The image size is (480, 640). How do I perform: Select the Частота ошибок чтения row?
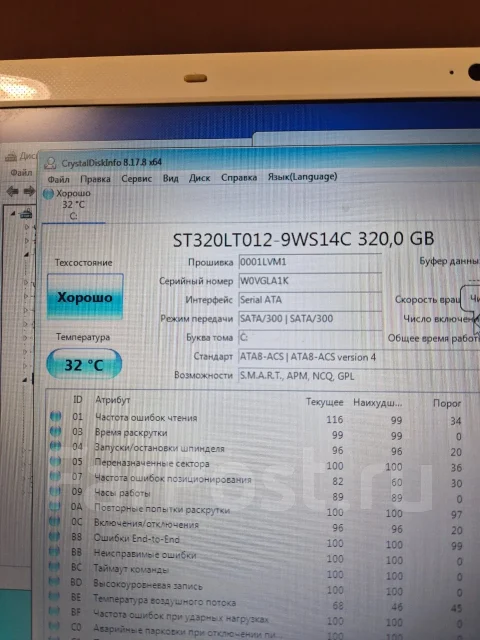tap(264, 418)
